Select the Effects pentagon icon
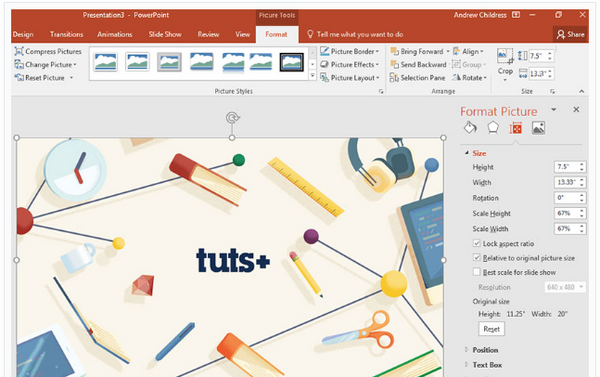600x377 pixels. coord(493,127)
